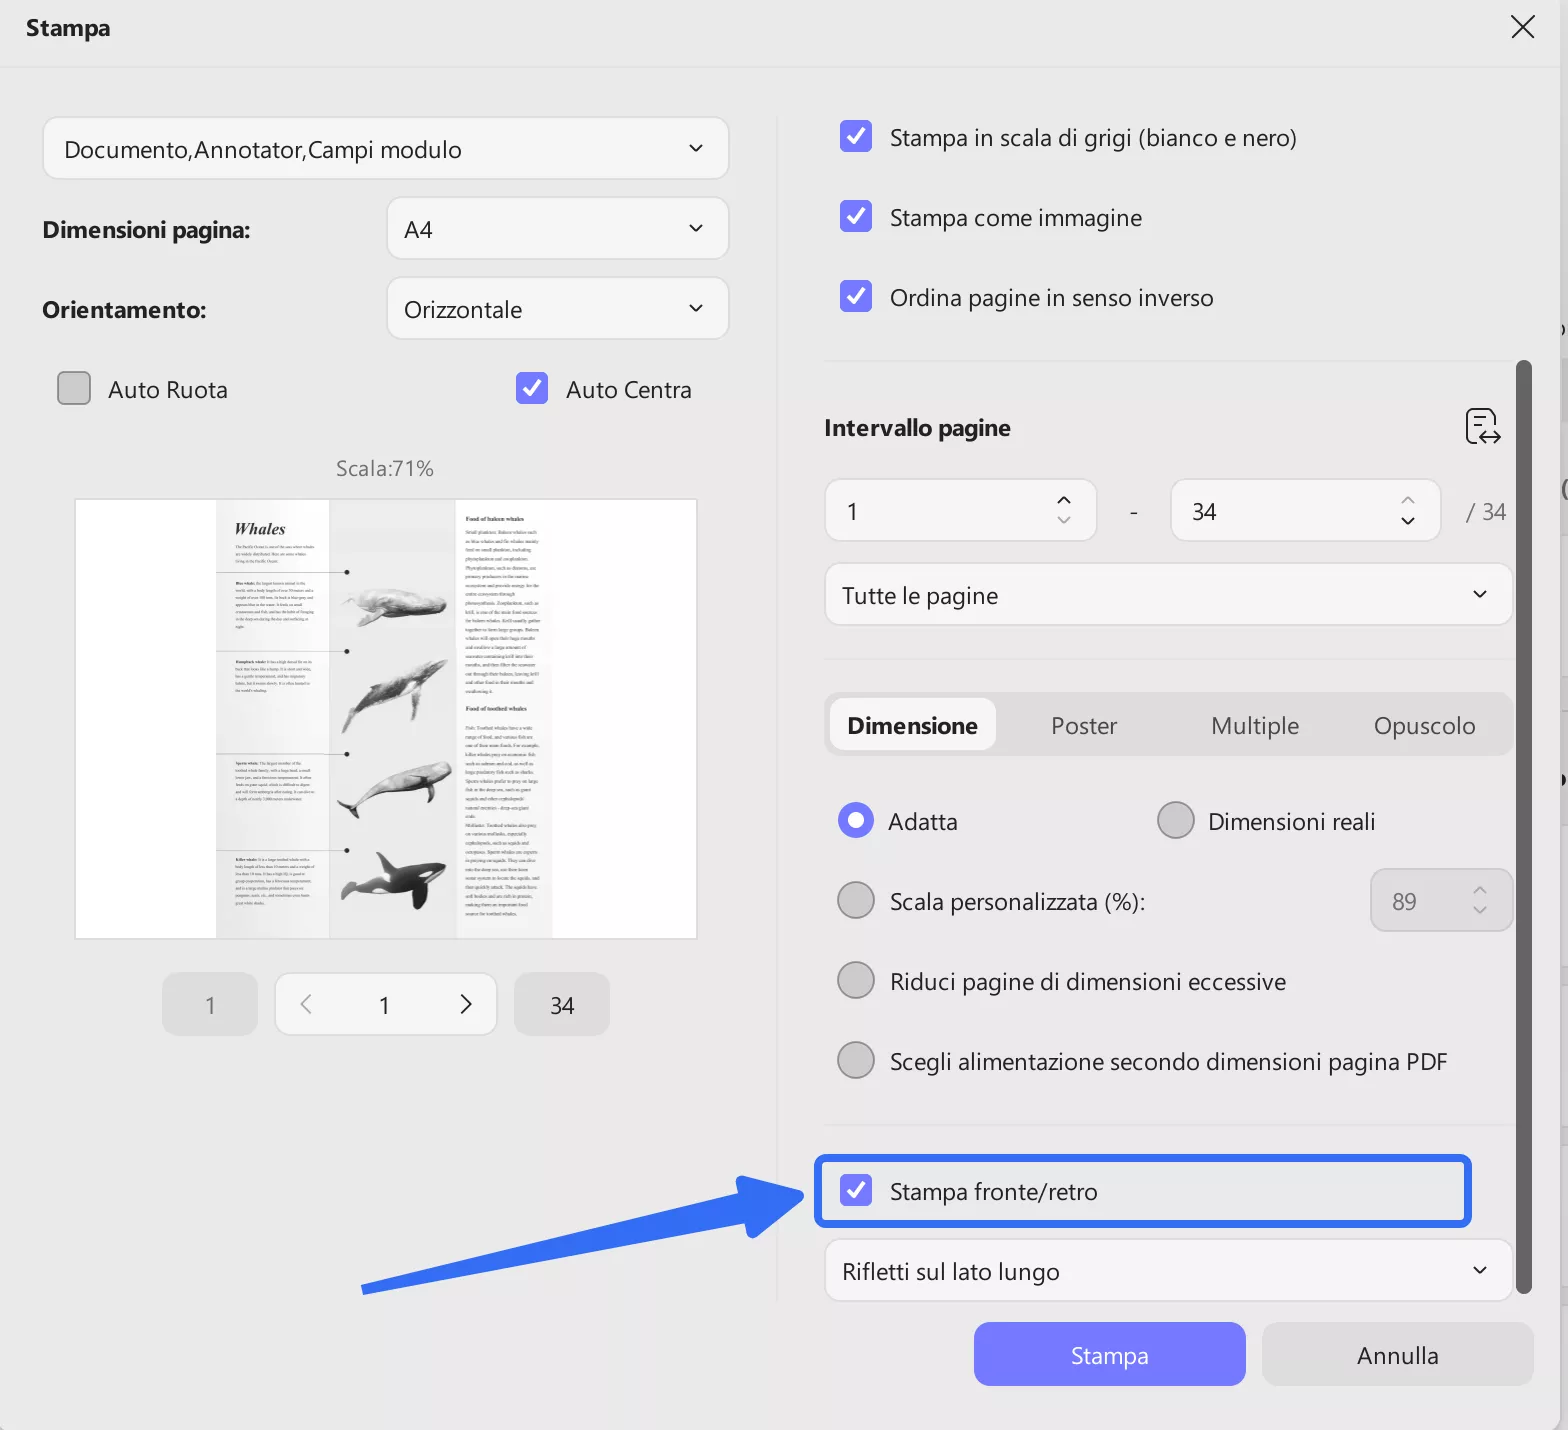Go to next preview page arrow

[x=465, y=1004]
